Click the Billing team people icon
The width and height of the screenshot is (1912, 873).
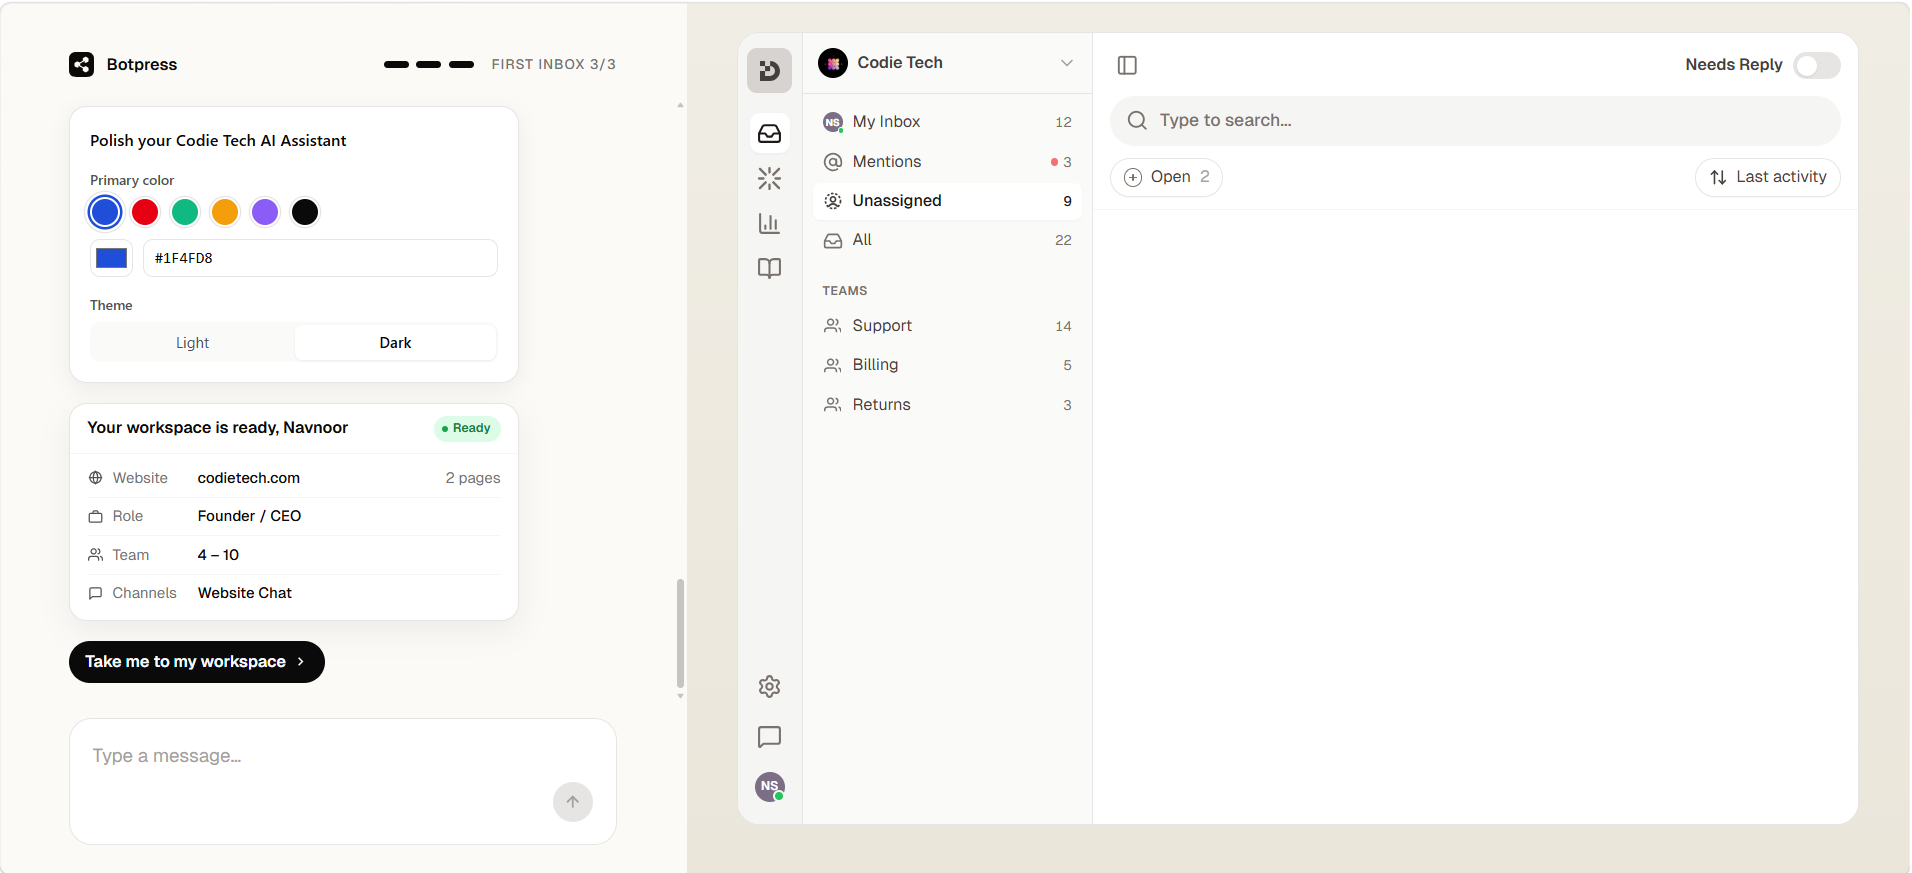click(x=833, y=365)
